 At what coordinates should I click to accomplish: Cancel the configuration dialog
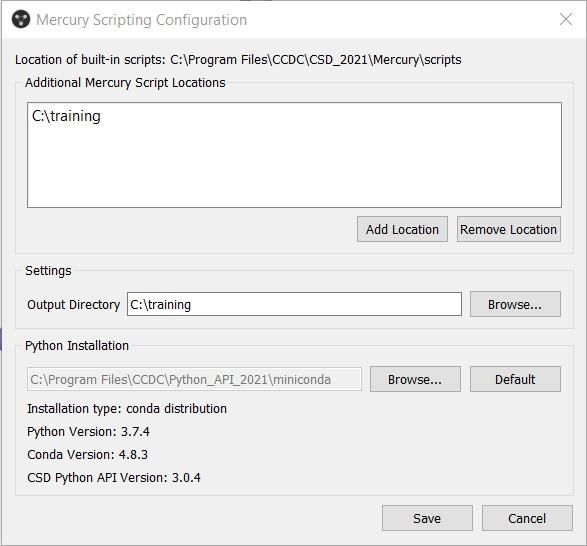pos(527,518)
